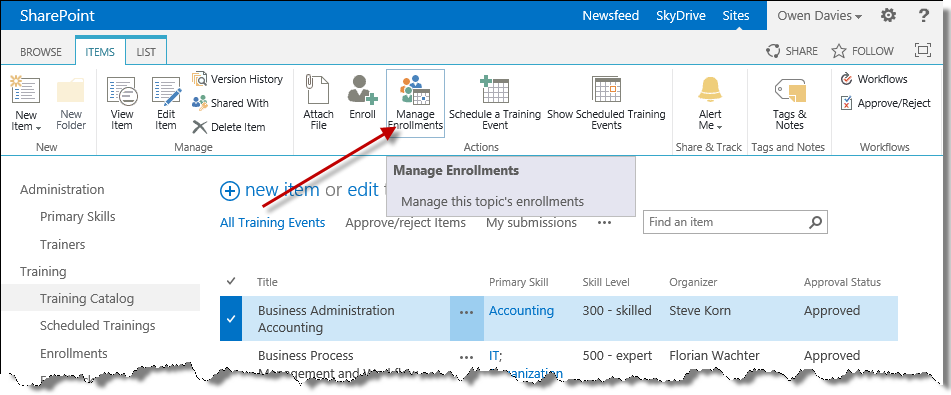
Task: Click the Enroll ribbon icon
Action: (363, 90)
